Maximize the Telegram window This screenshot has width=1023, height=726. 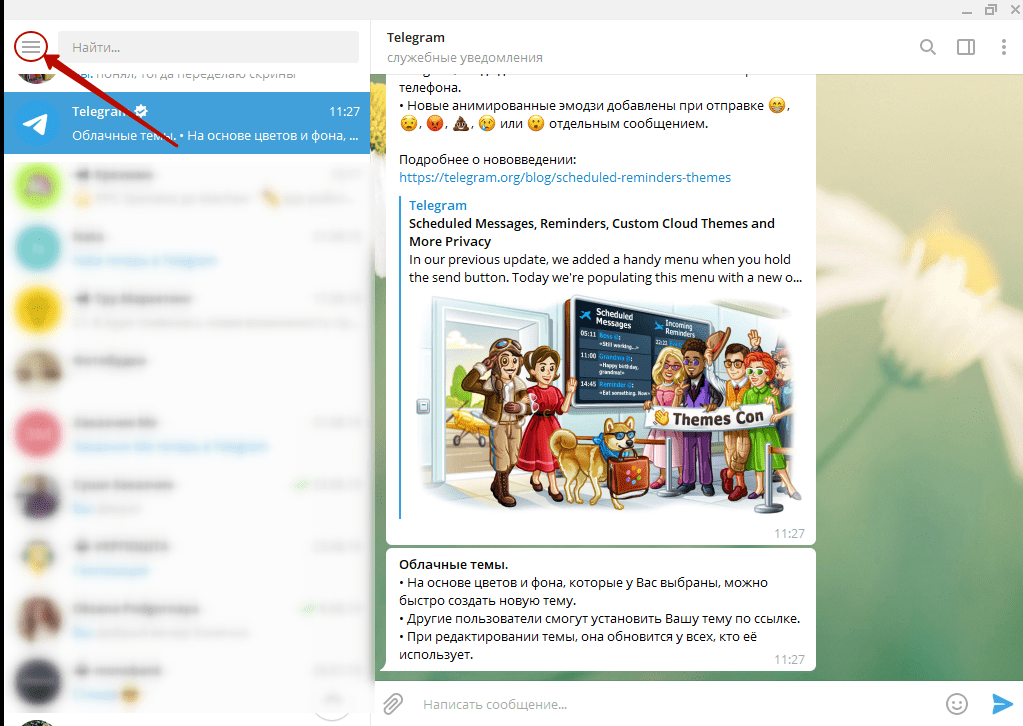click(991, 9)
